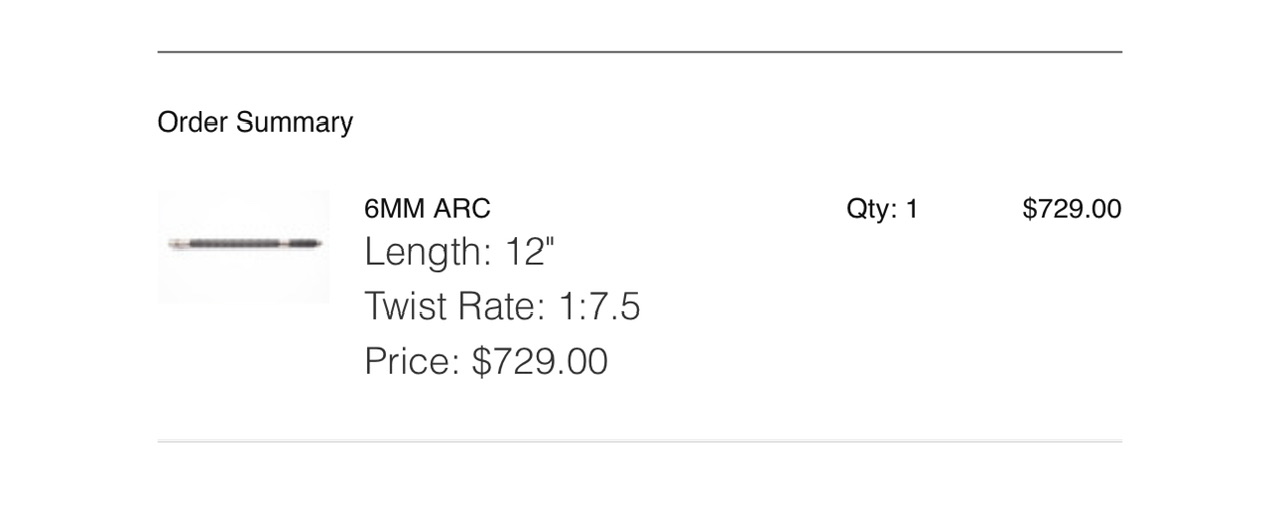
Task: Click the 6MM ARC barrel product thumbnail
Action: click(243, 245)
